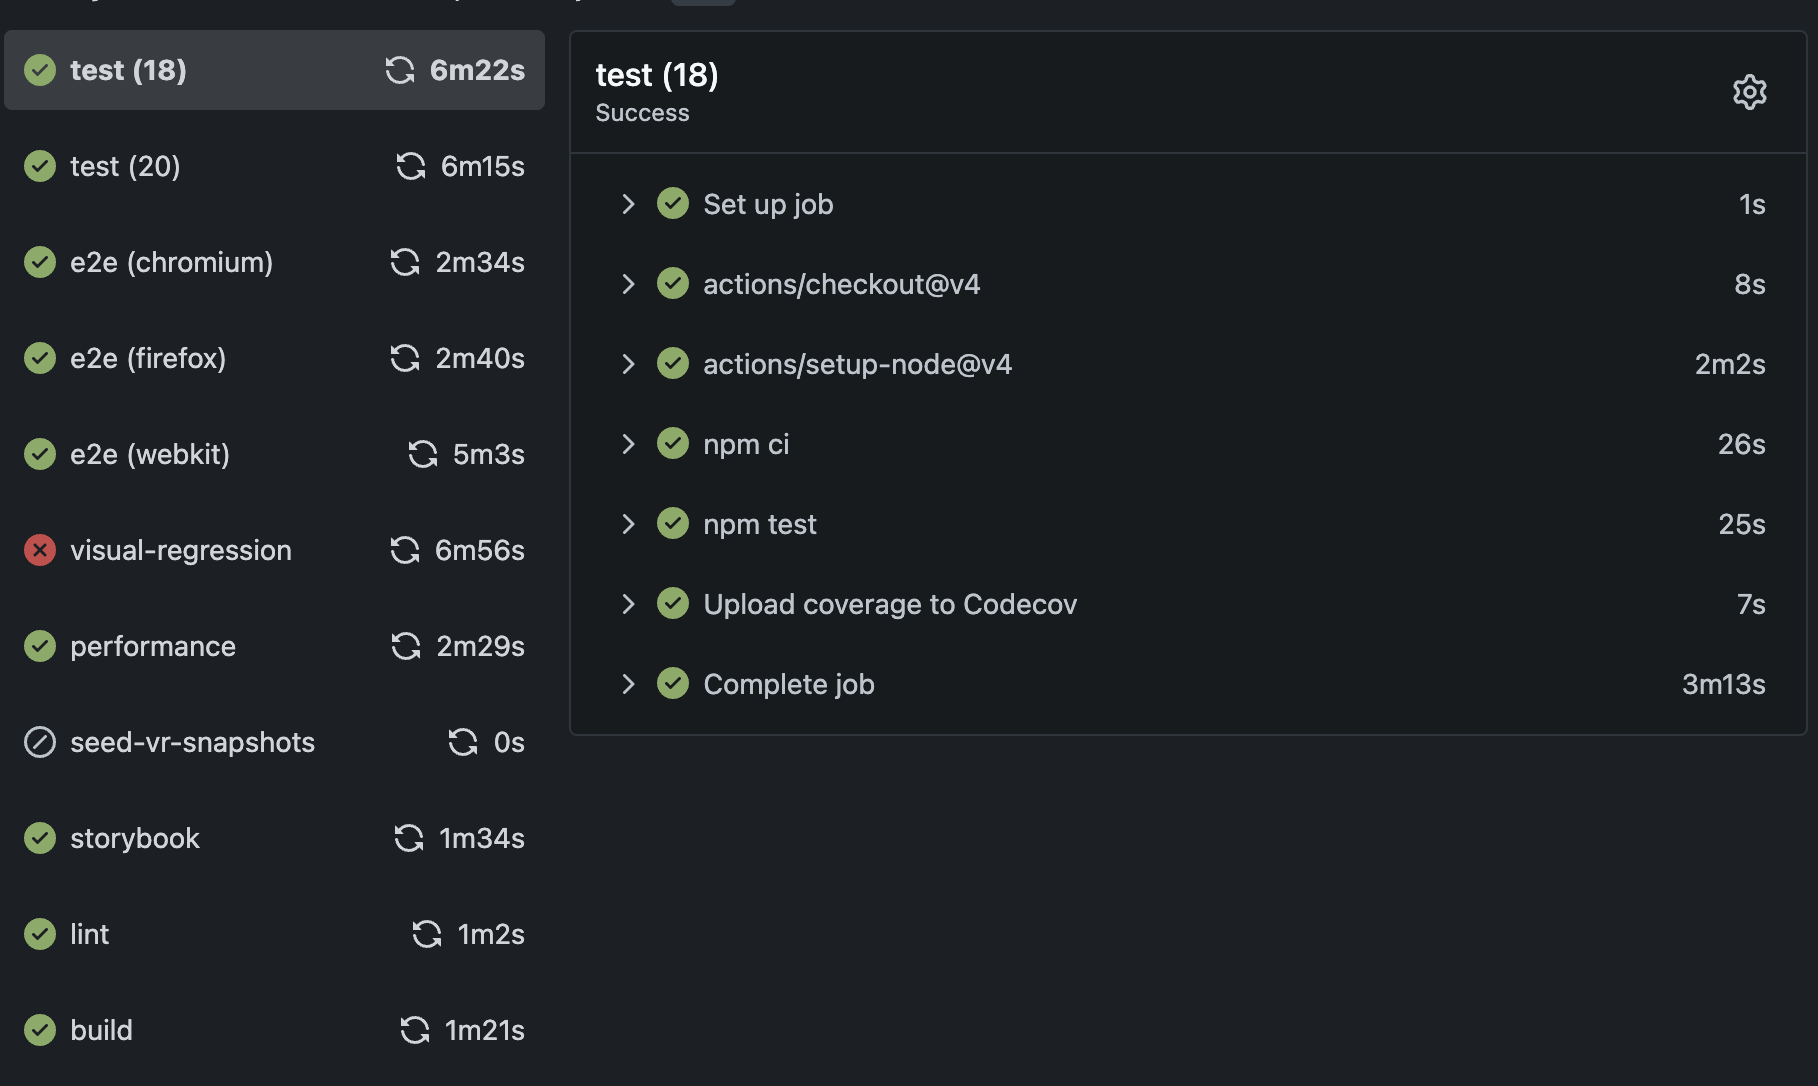Select the performance job in sidebar
Image resolution: width=1818 pixels, height=1086 pixels.
[x=274, y=646]
